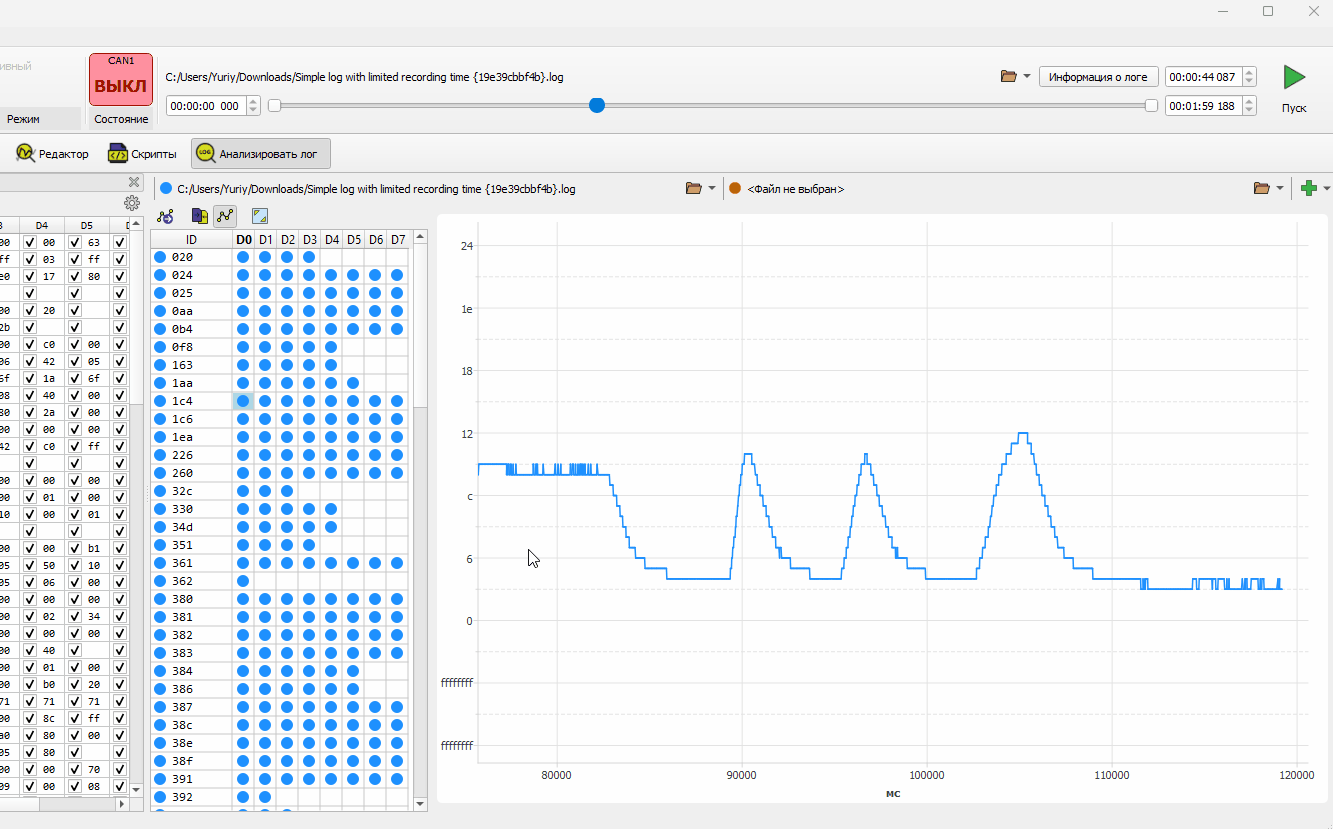The image size is (1333, 829).
Task: Click the D0 column header in ID table
Action: coord(243,240)
